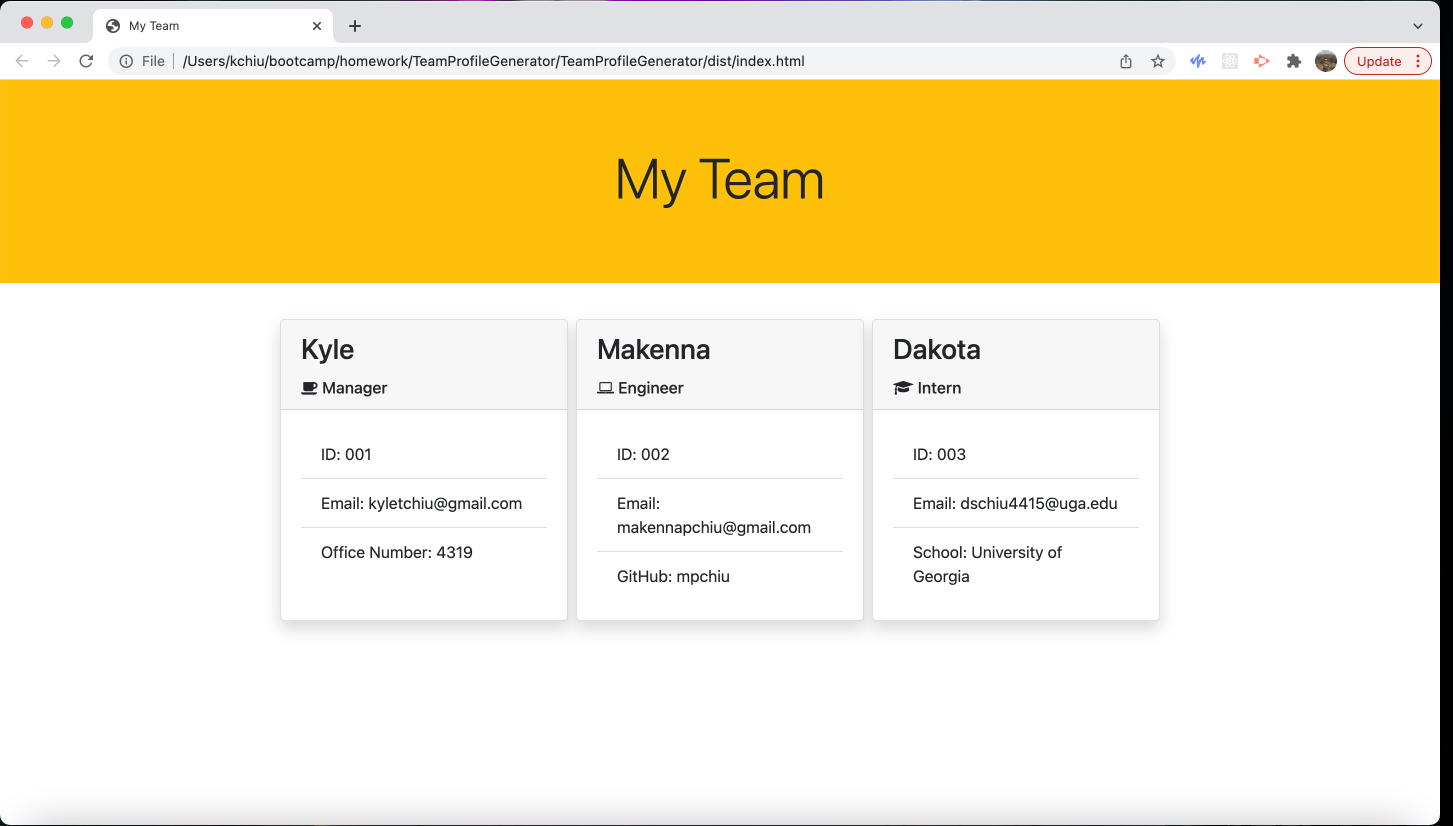
Task: Click Kyle's email kyletchiu@gmail.com
Action: click(x=445, y=503)
